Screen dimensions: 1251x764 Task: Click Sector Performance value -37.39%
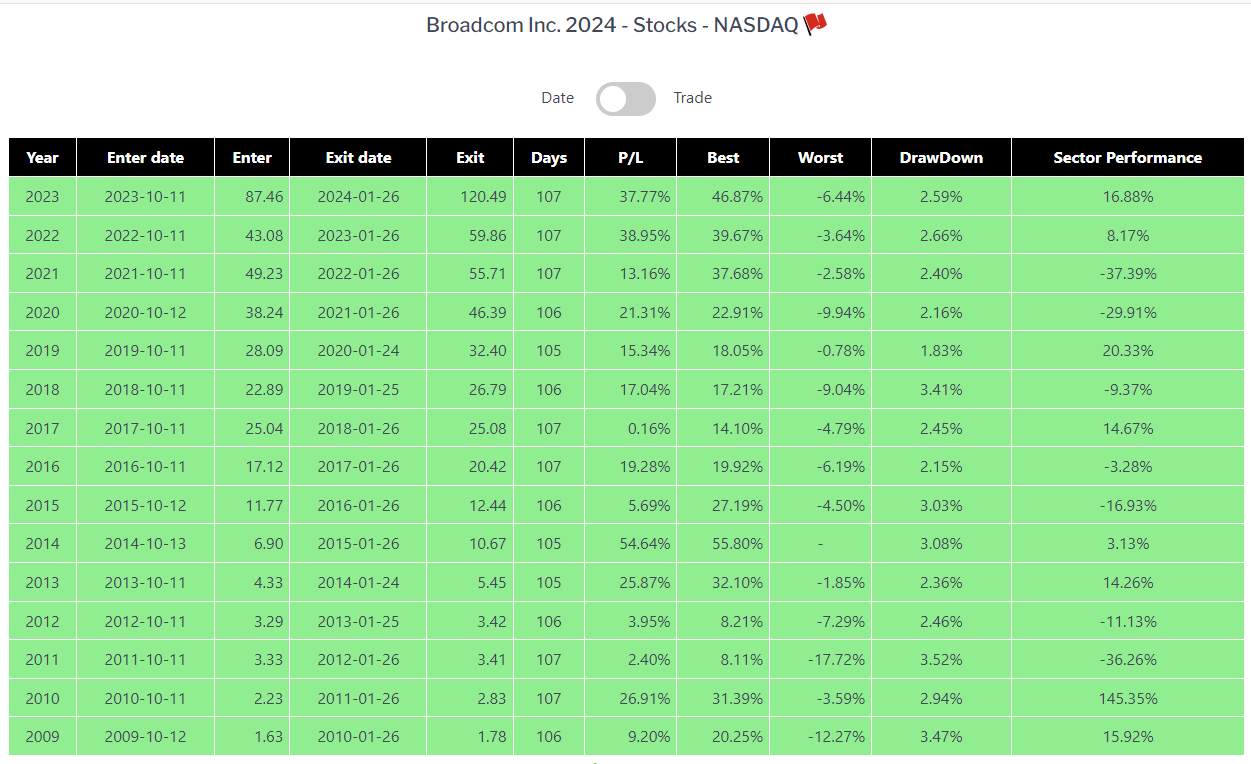[1128, 274]
